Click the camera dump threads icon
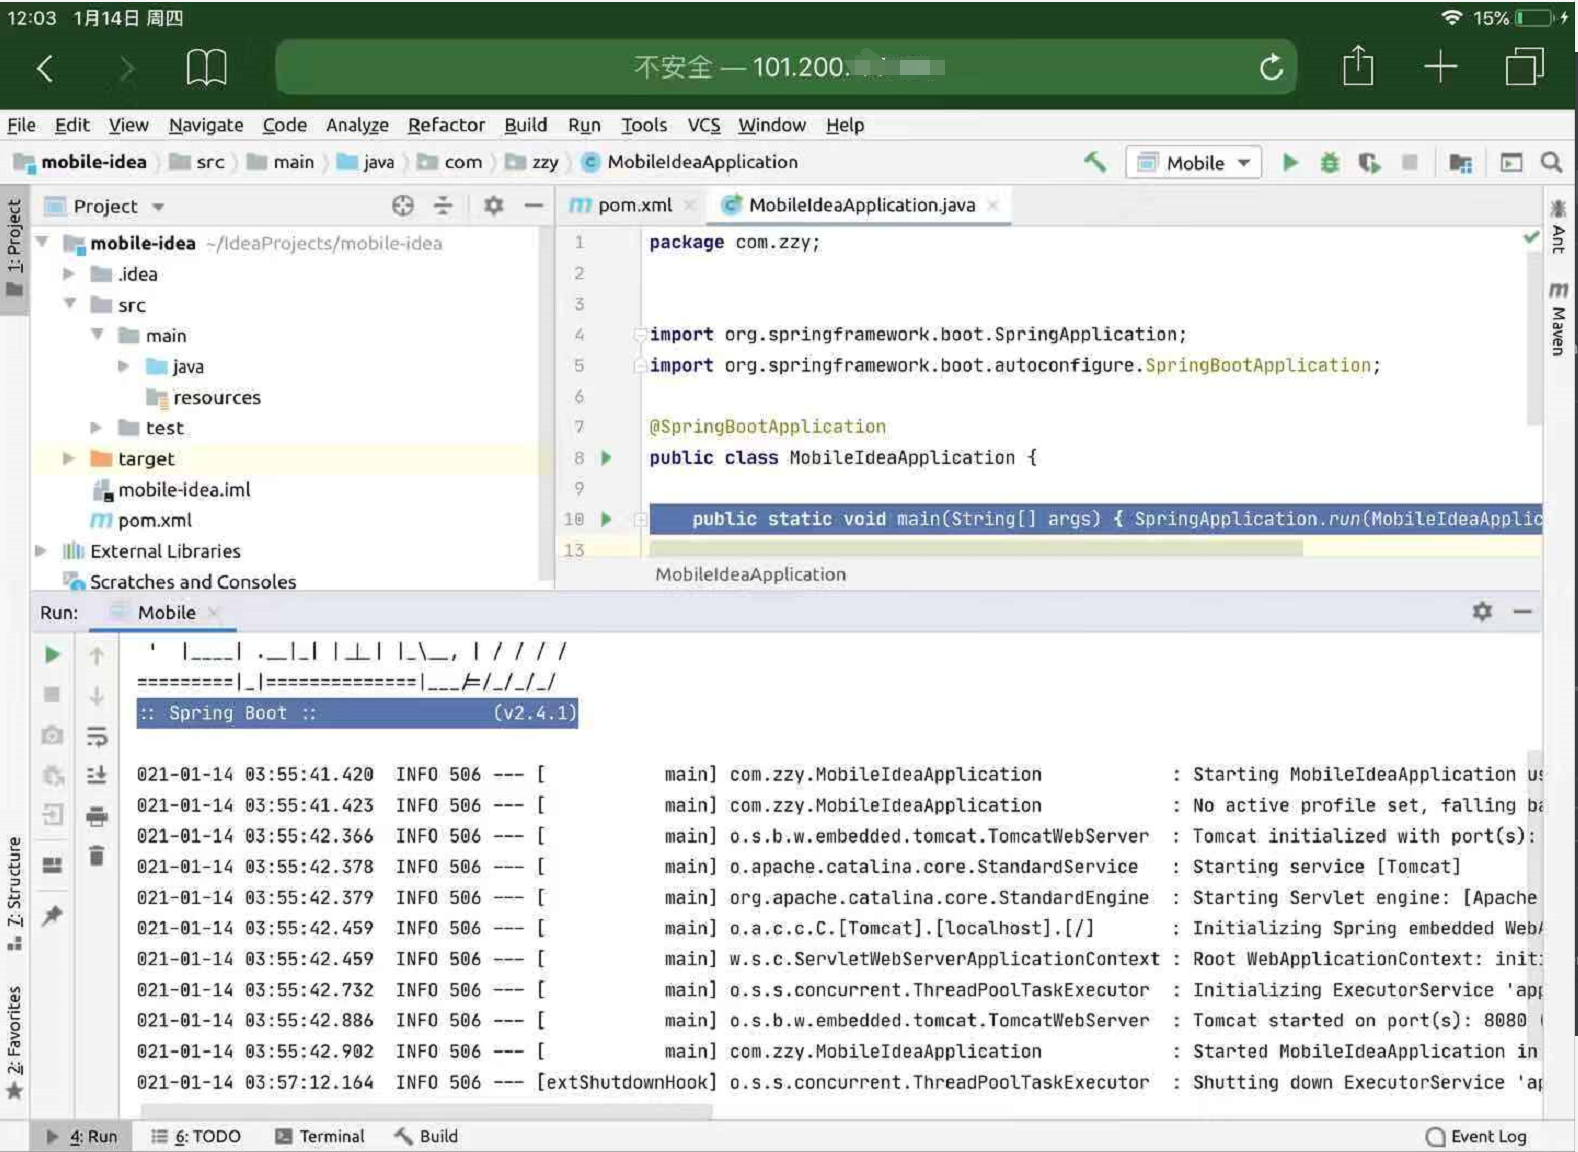The width and height of the screenshot is (1578, 1152). pyautogui.click(x=52, y=736)
